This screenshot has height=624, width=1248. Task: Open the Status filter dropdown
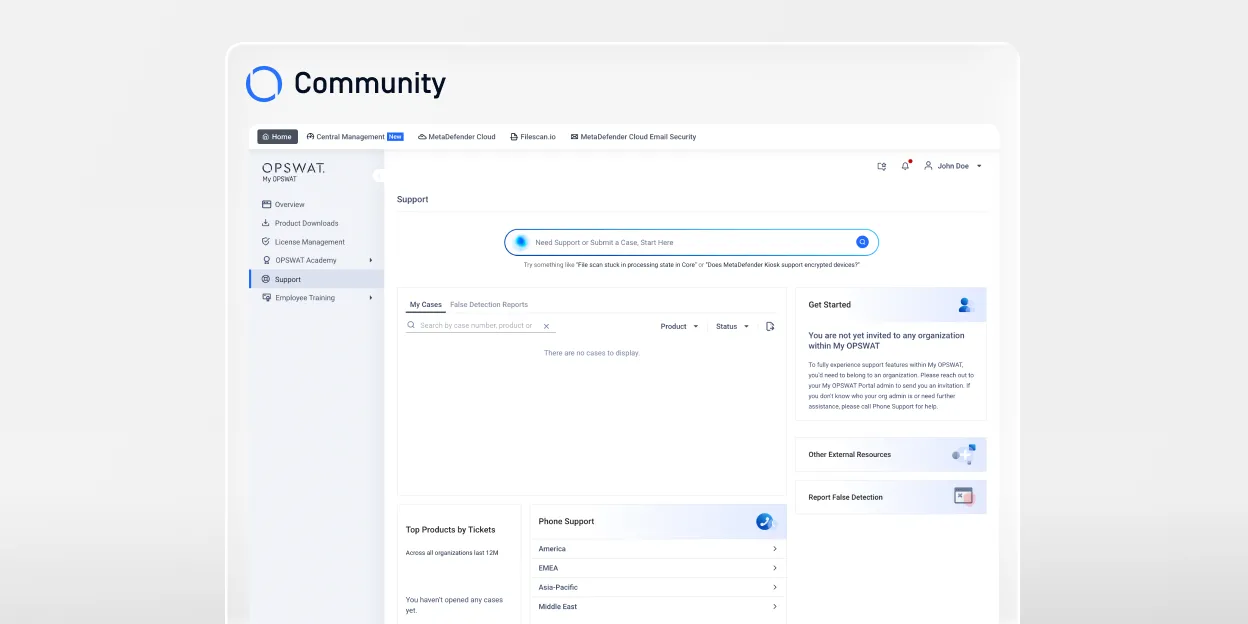(x=732, y=326)
